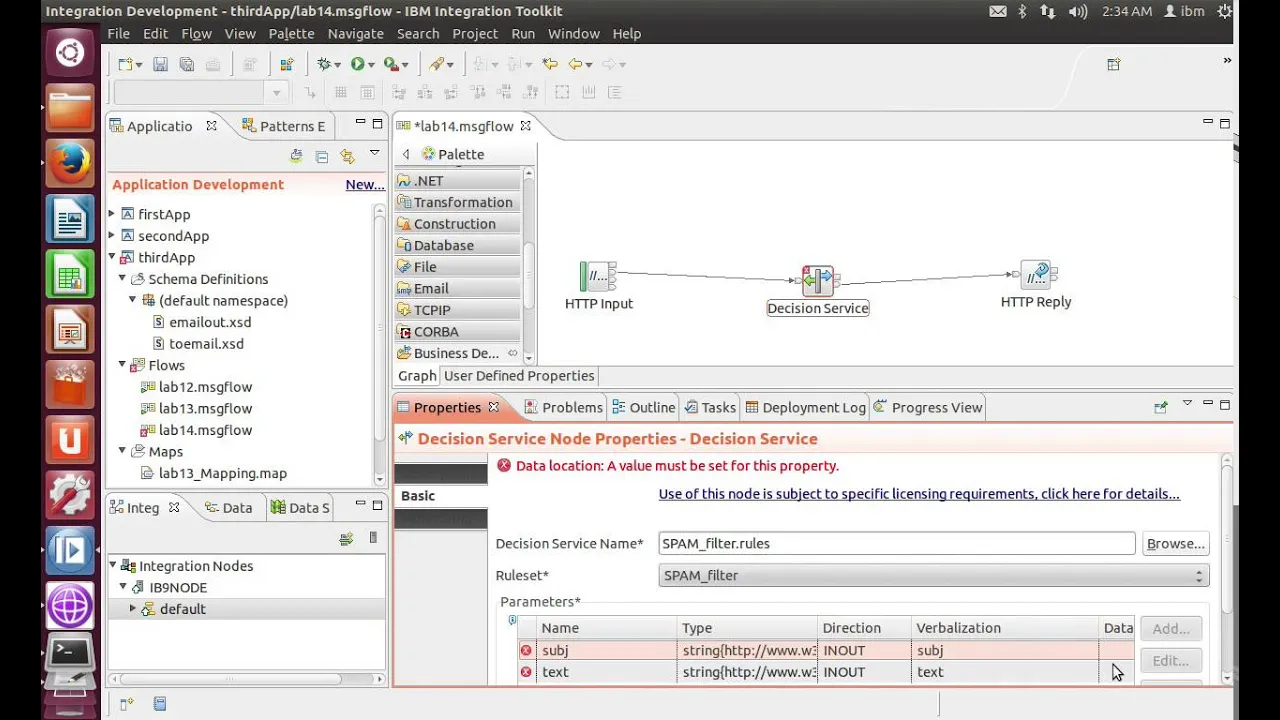Click the New... link in Application Development
This screenshot has width=1280, height=720.
pyautogui.click(x=365, y=184)
